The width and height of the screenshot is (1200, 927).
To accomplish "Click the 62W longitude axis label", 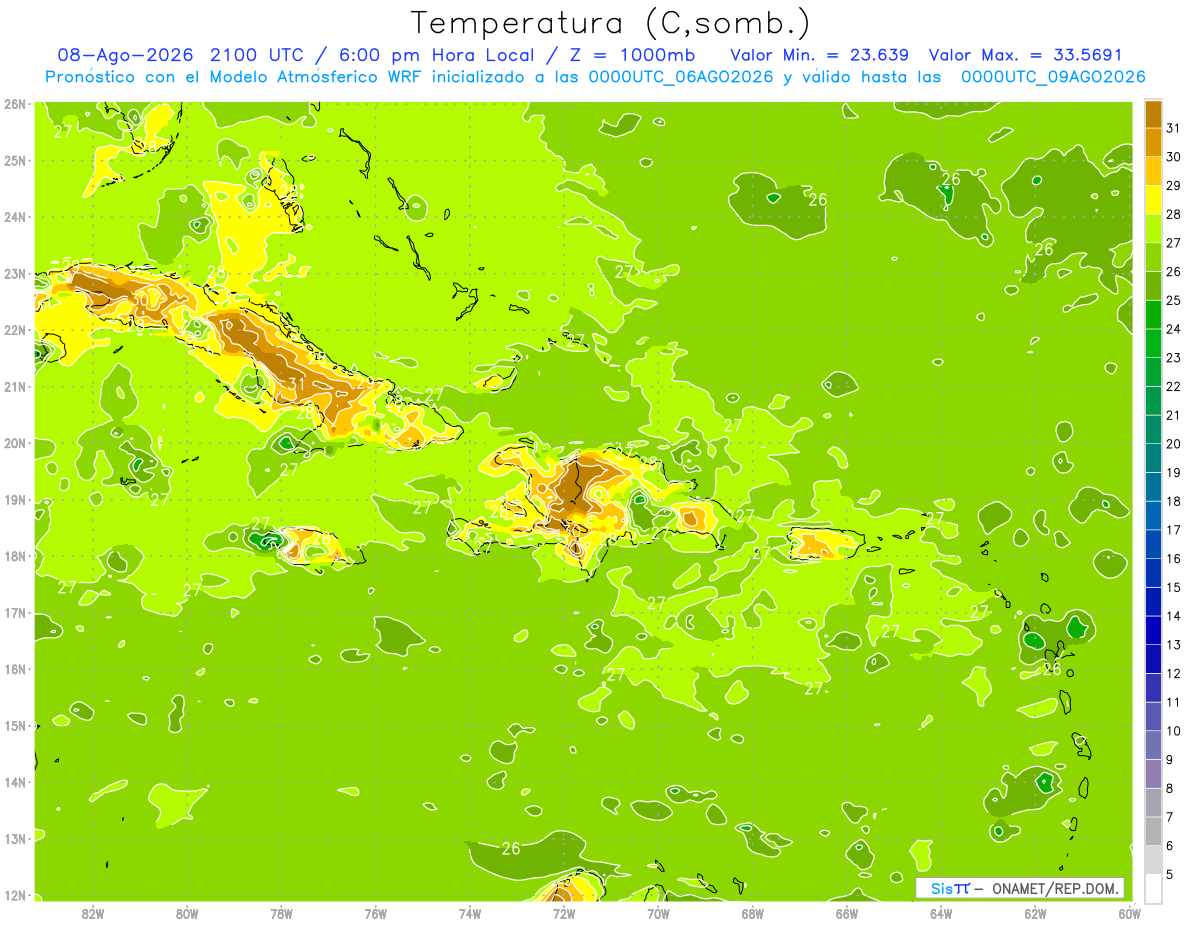I will [x=1035, y=913].
